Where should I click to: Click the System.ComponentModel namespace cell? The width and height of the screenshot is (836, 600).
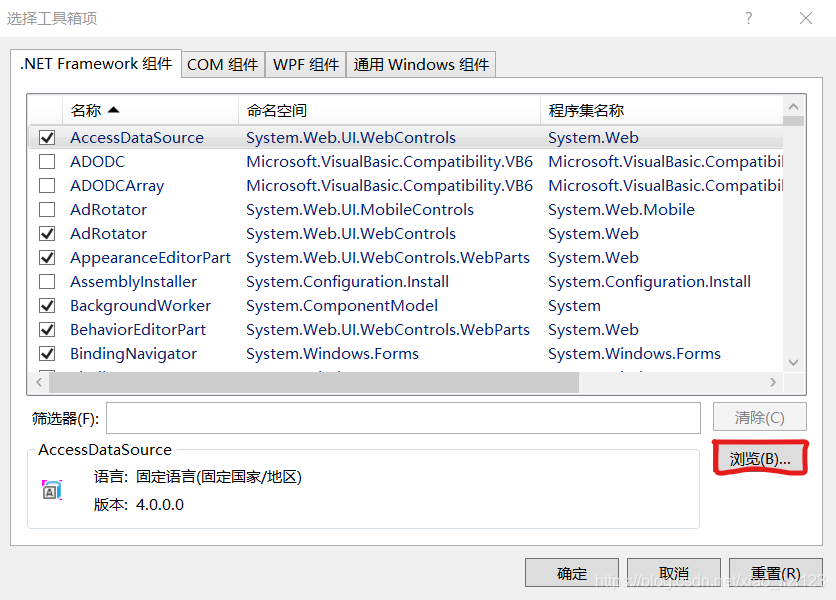click(x=342, y=306)
